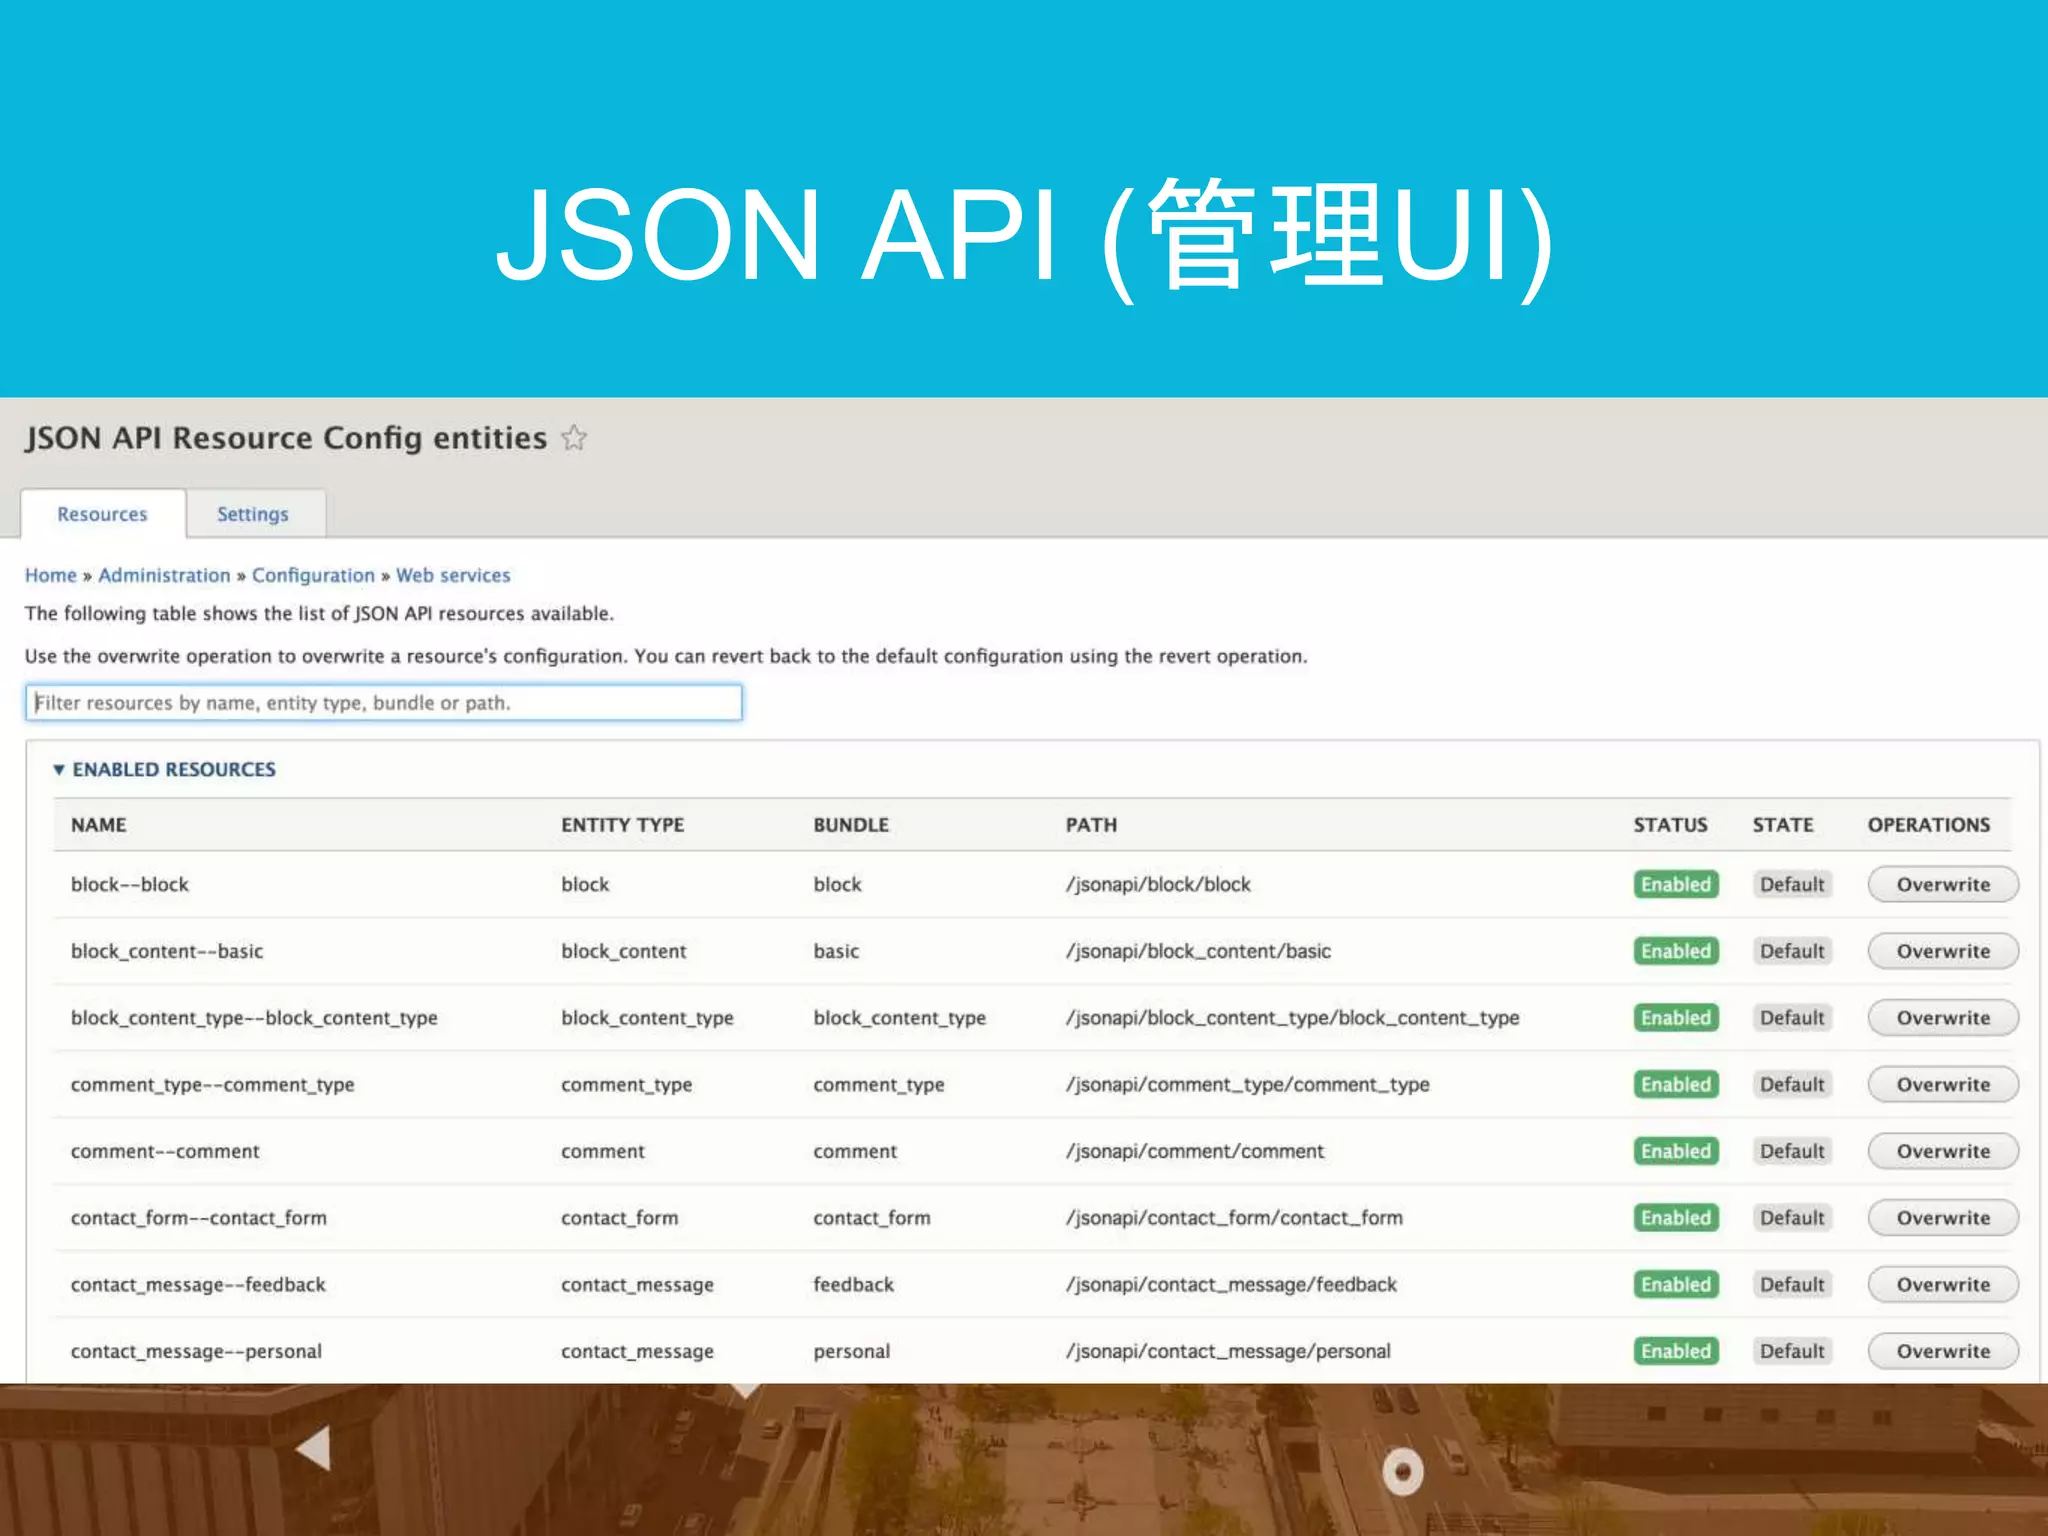
Task: Switch to the Settings tab
Action: 253,514
